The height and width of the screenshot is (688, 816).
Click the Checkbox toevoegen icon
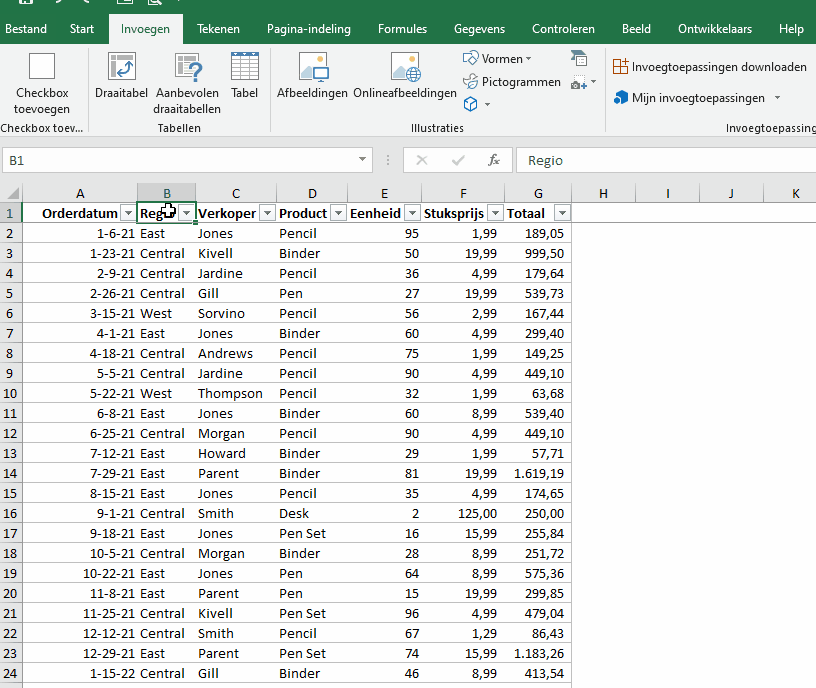42,66
